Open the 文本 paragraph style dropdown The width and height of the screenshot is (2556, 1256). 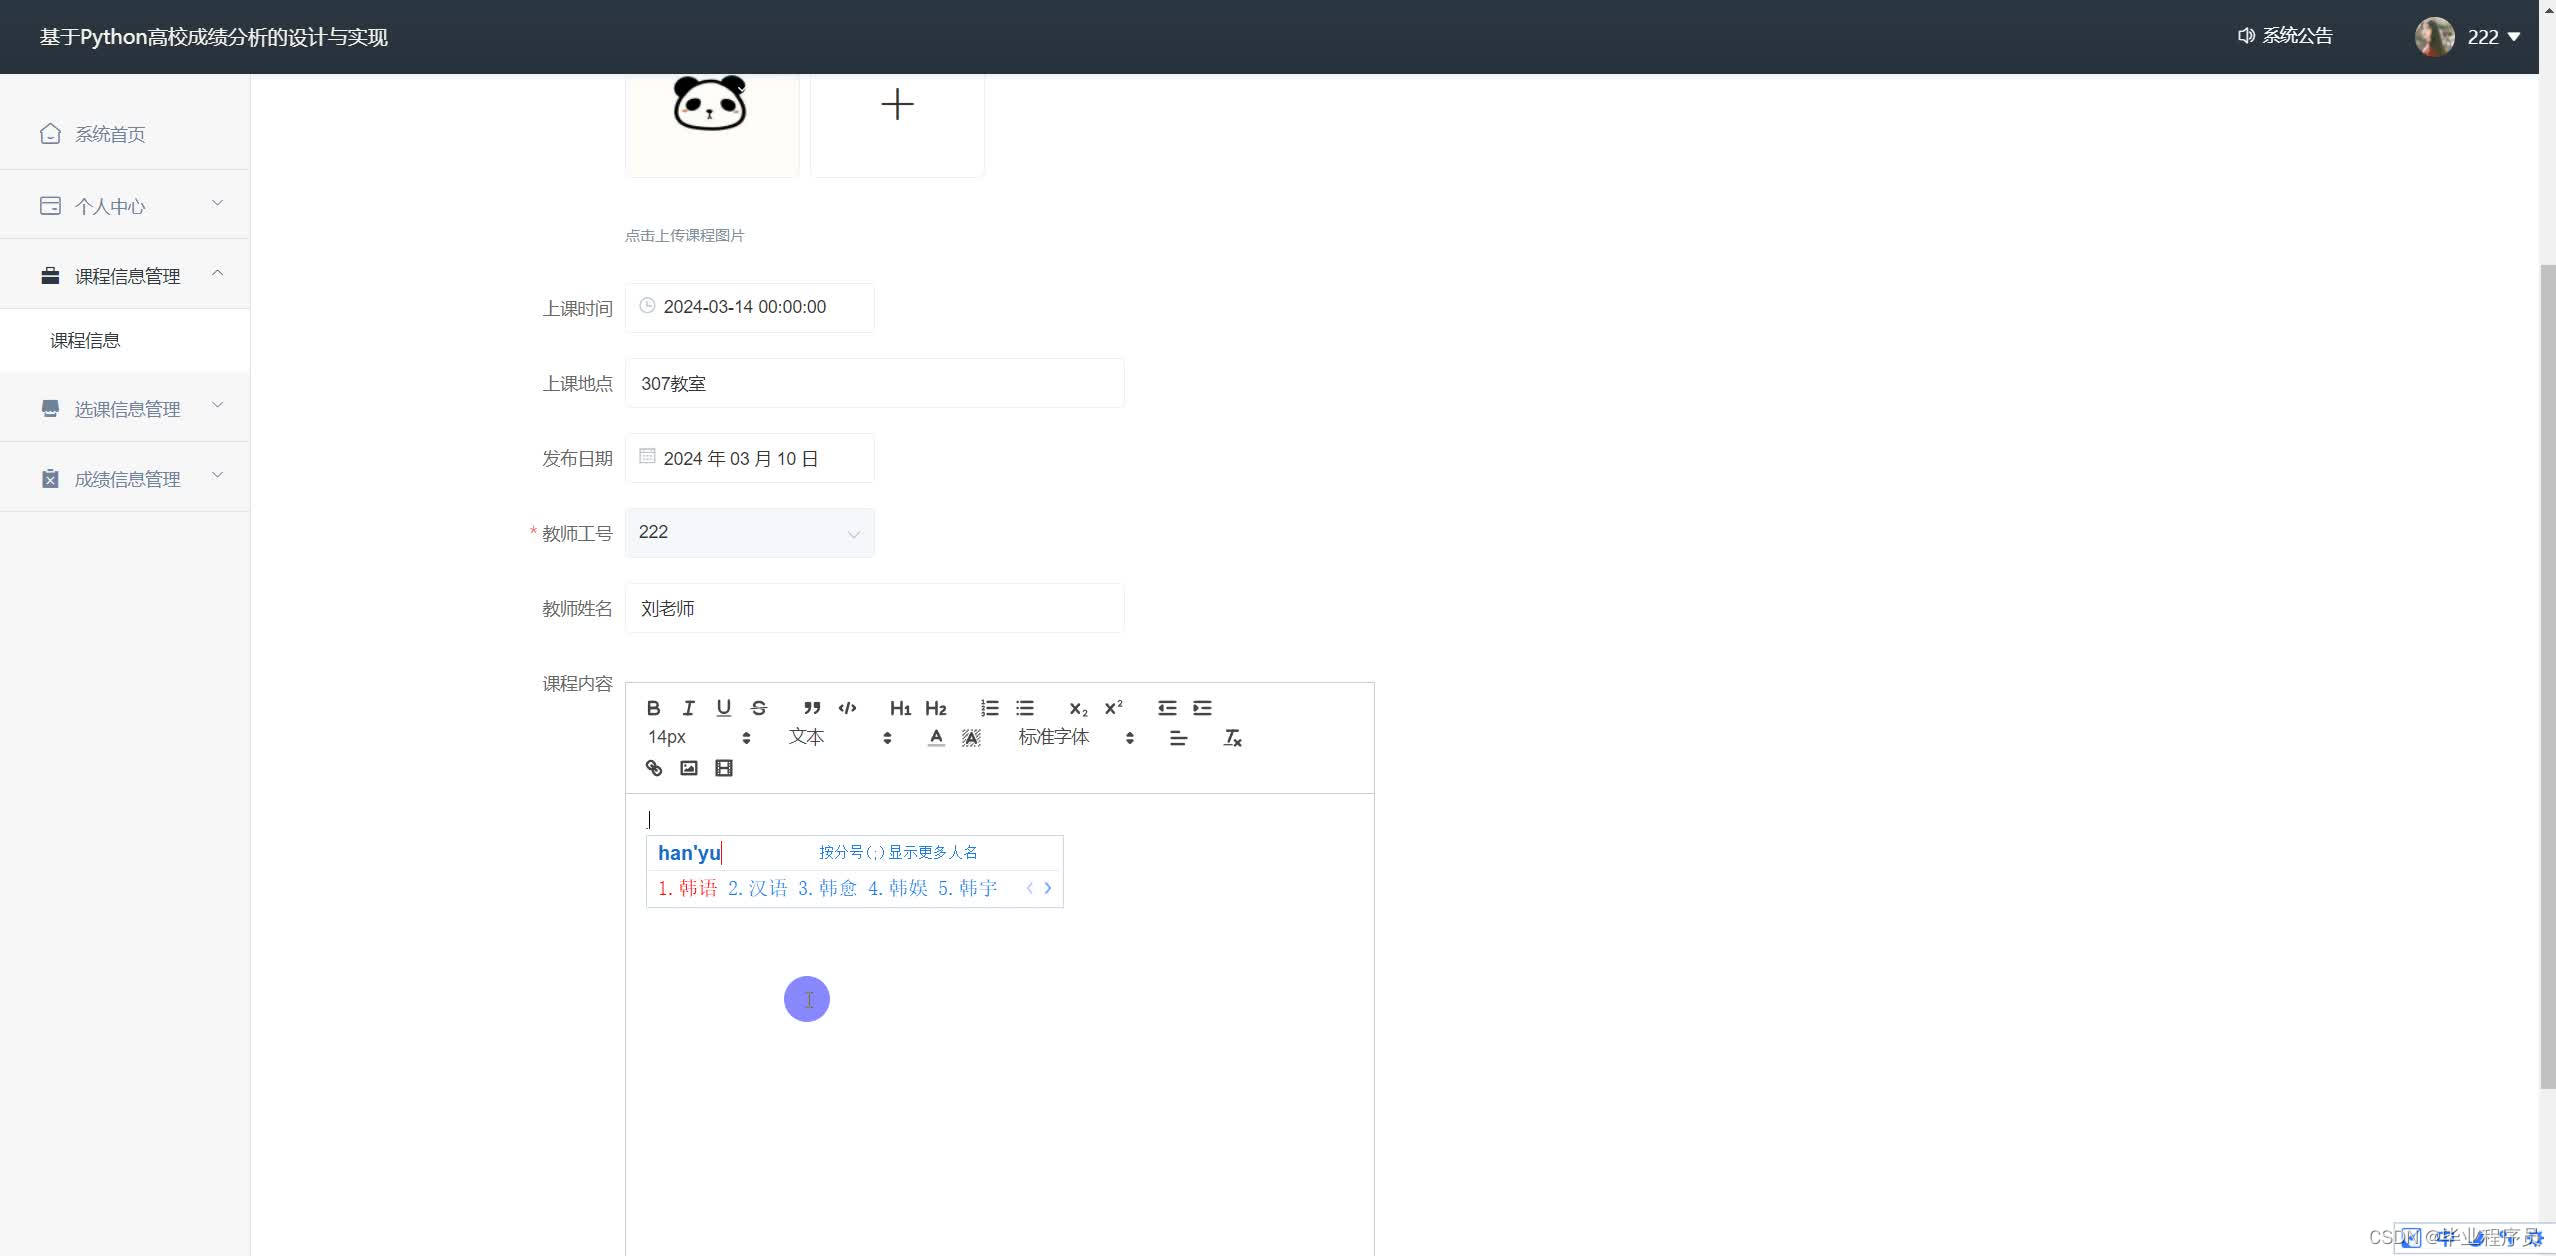pos(840,738)
